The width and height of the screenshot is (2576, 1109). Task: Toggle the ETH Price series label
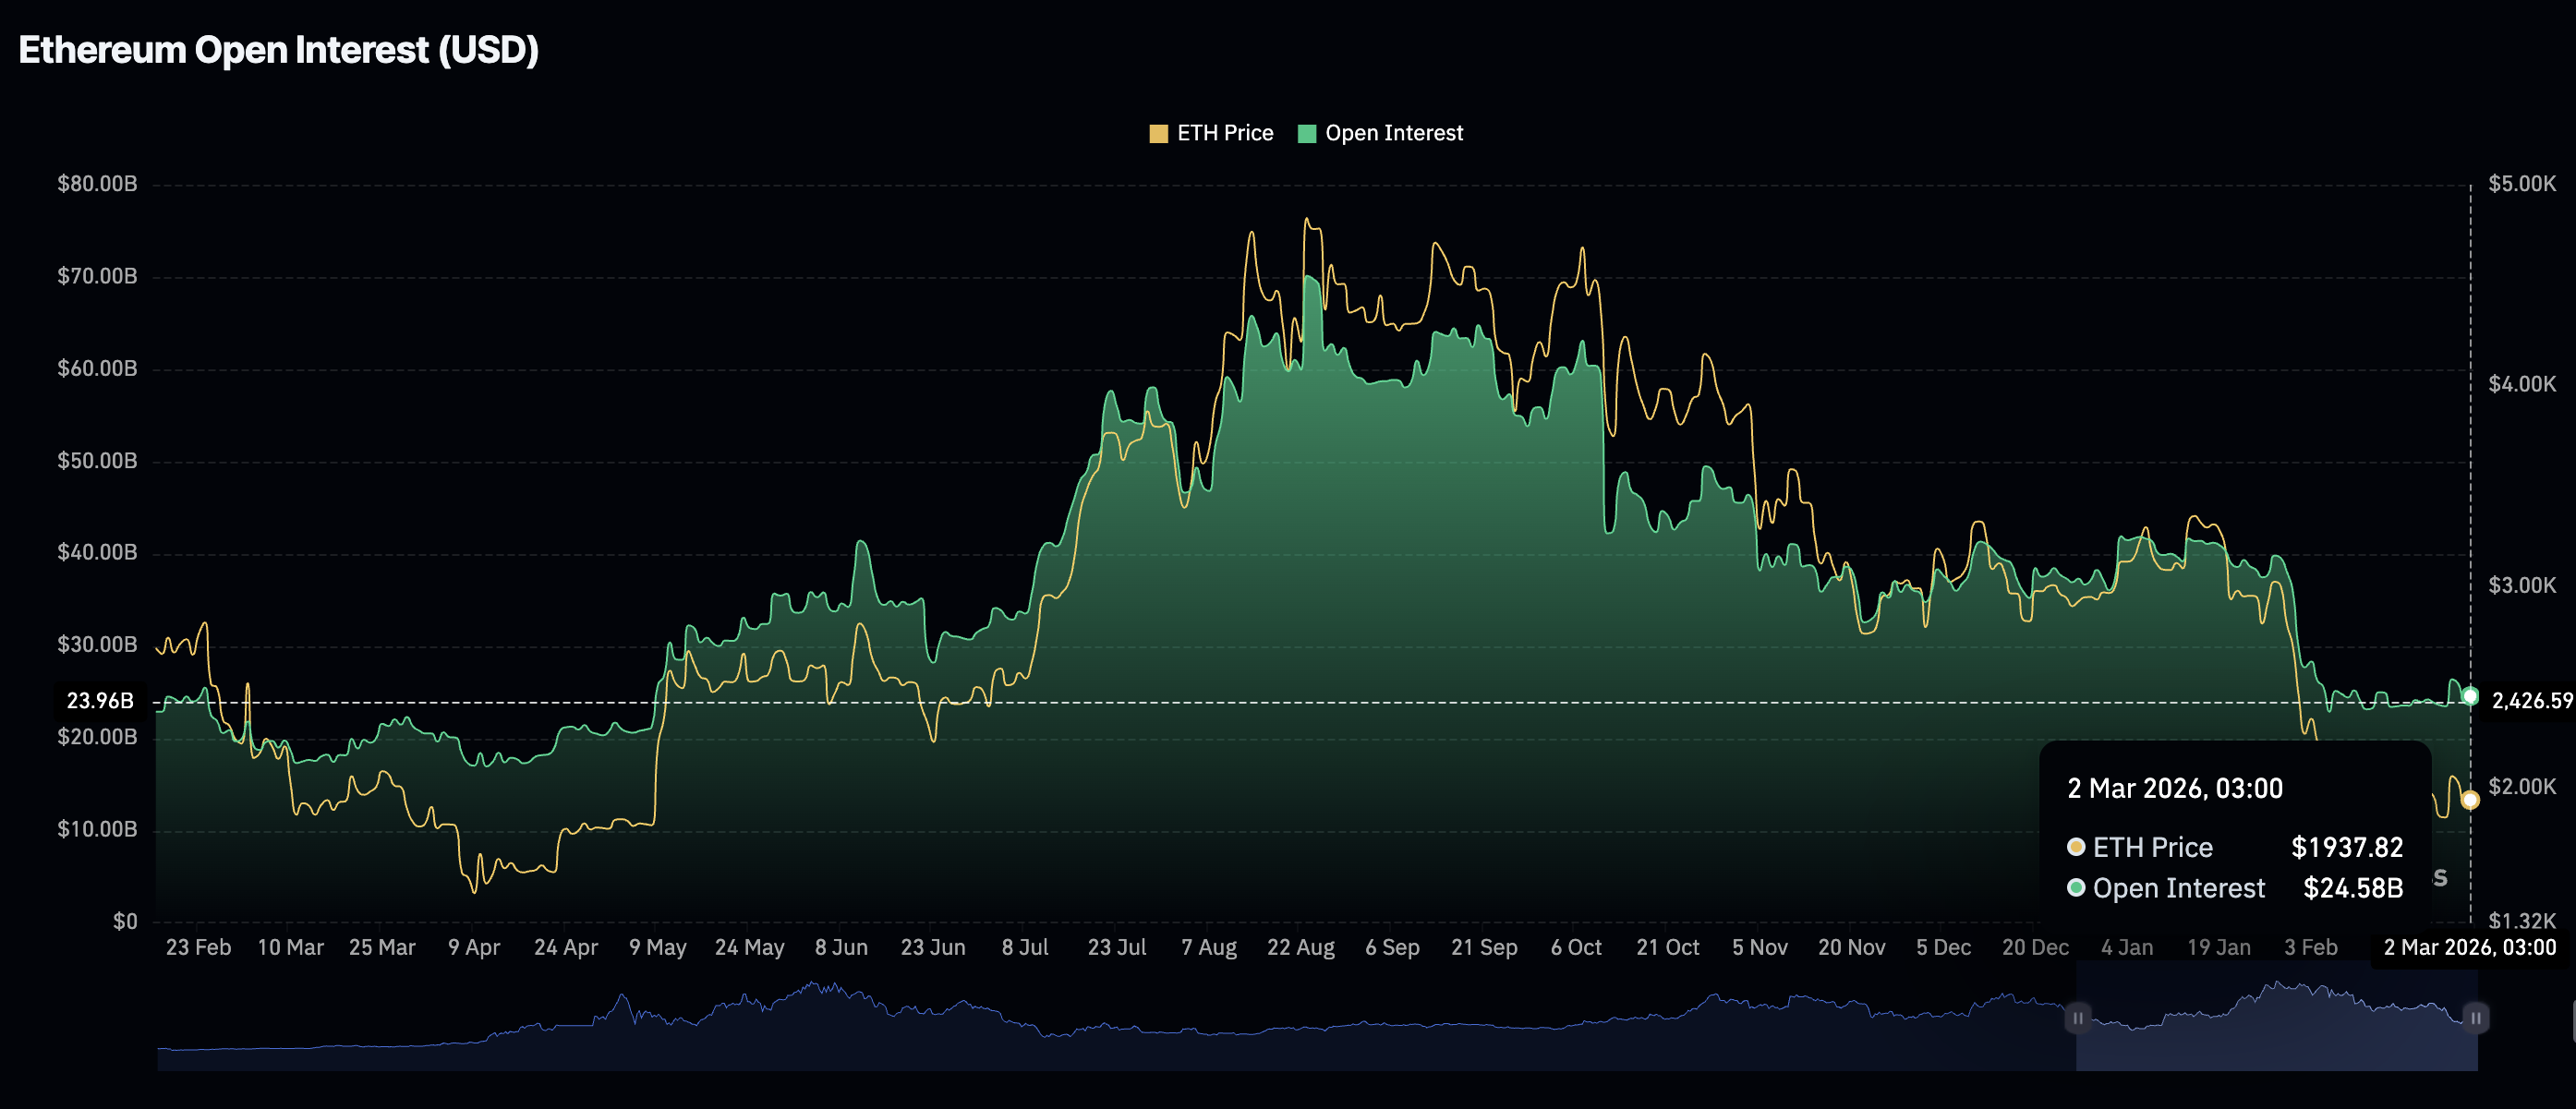(x=1224, y=133)
